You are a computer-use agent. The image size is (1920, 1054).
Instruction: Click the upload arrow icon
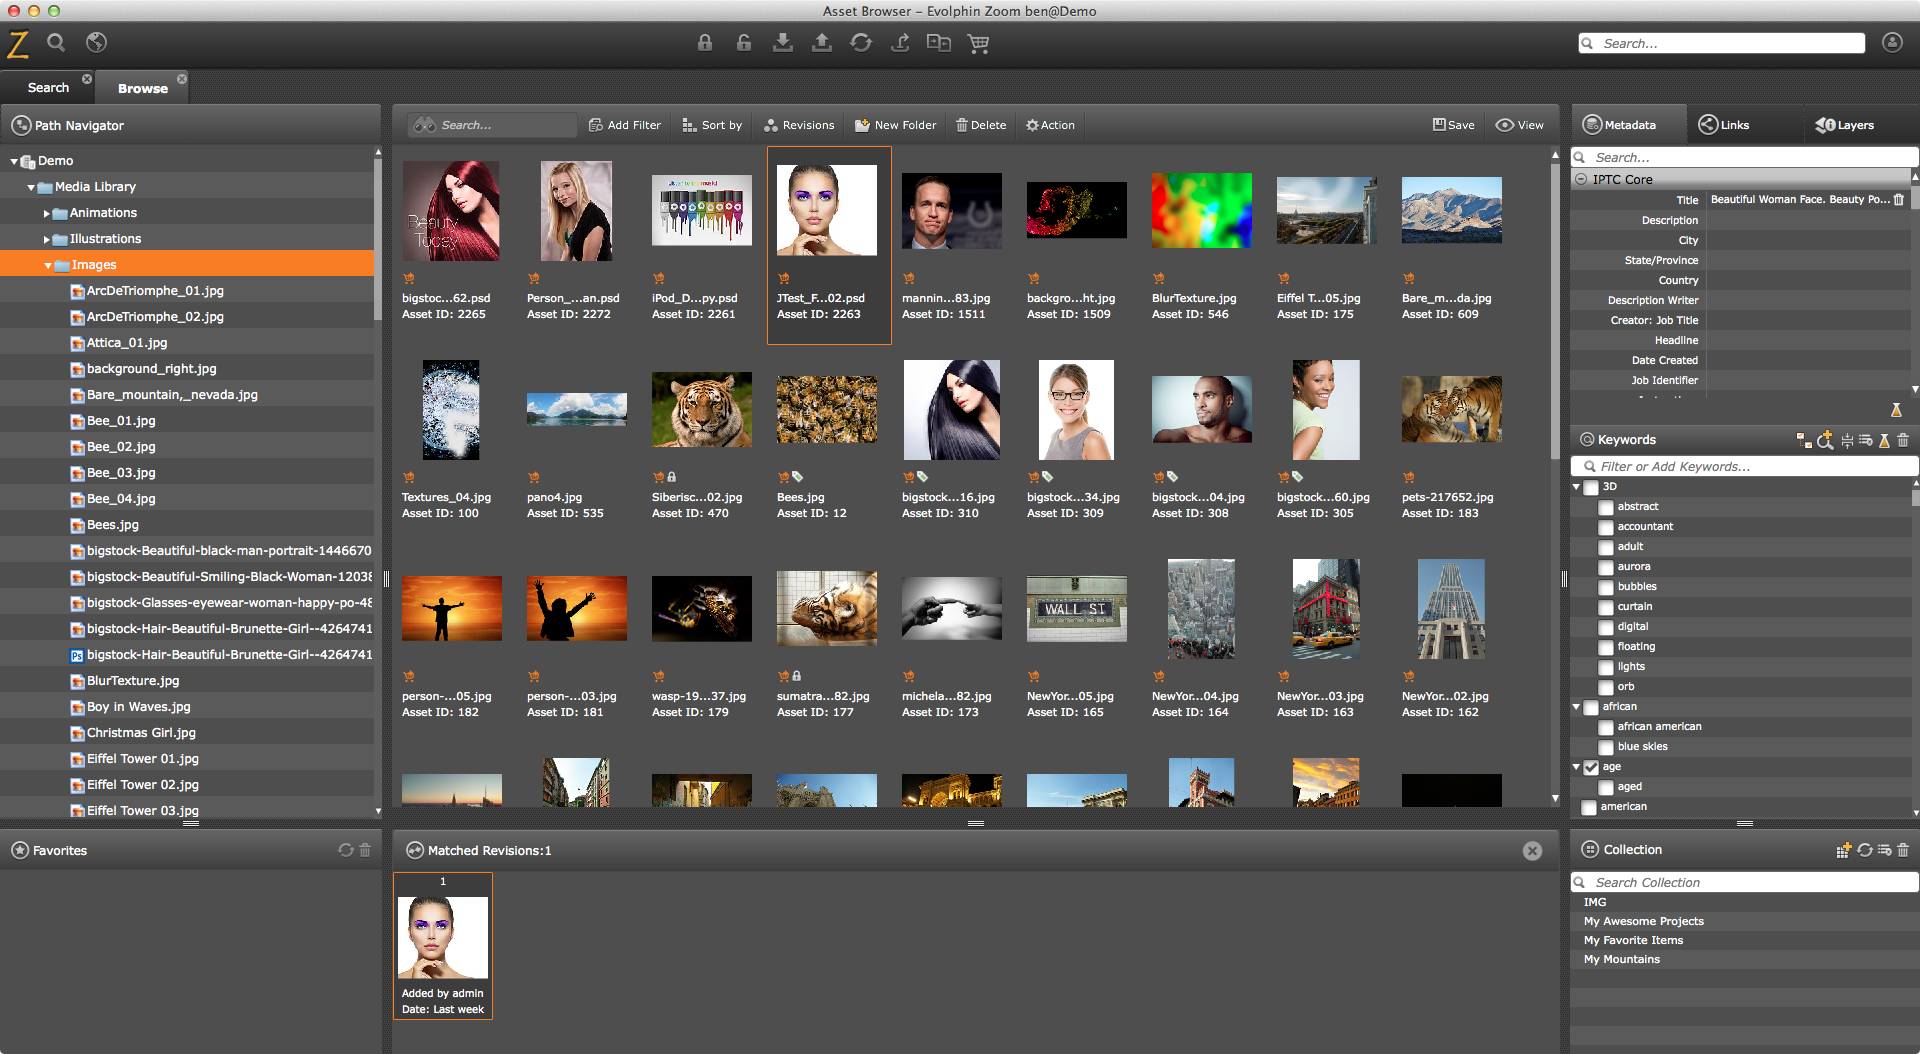click(822, 42)
